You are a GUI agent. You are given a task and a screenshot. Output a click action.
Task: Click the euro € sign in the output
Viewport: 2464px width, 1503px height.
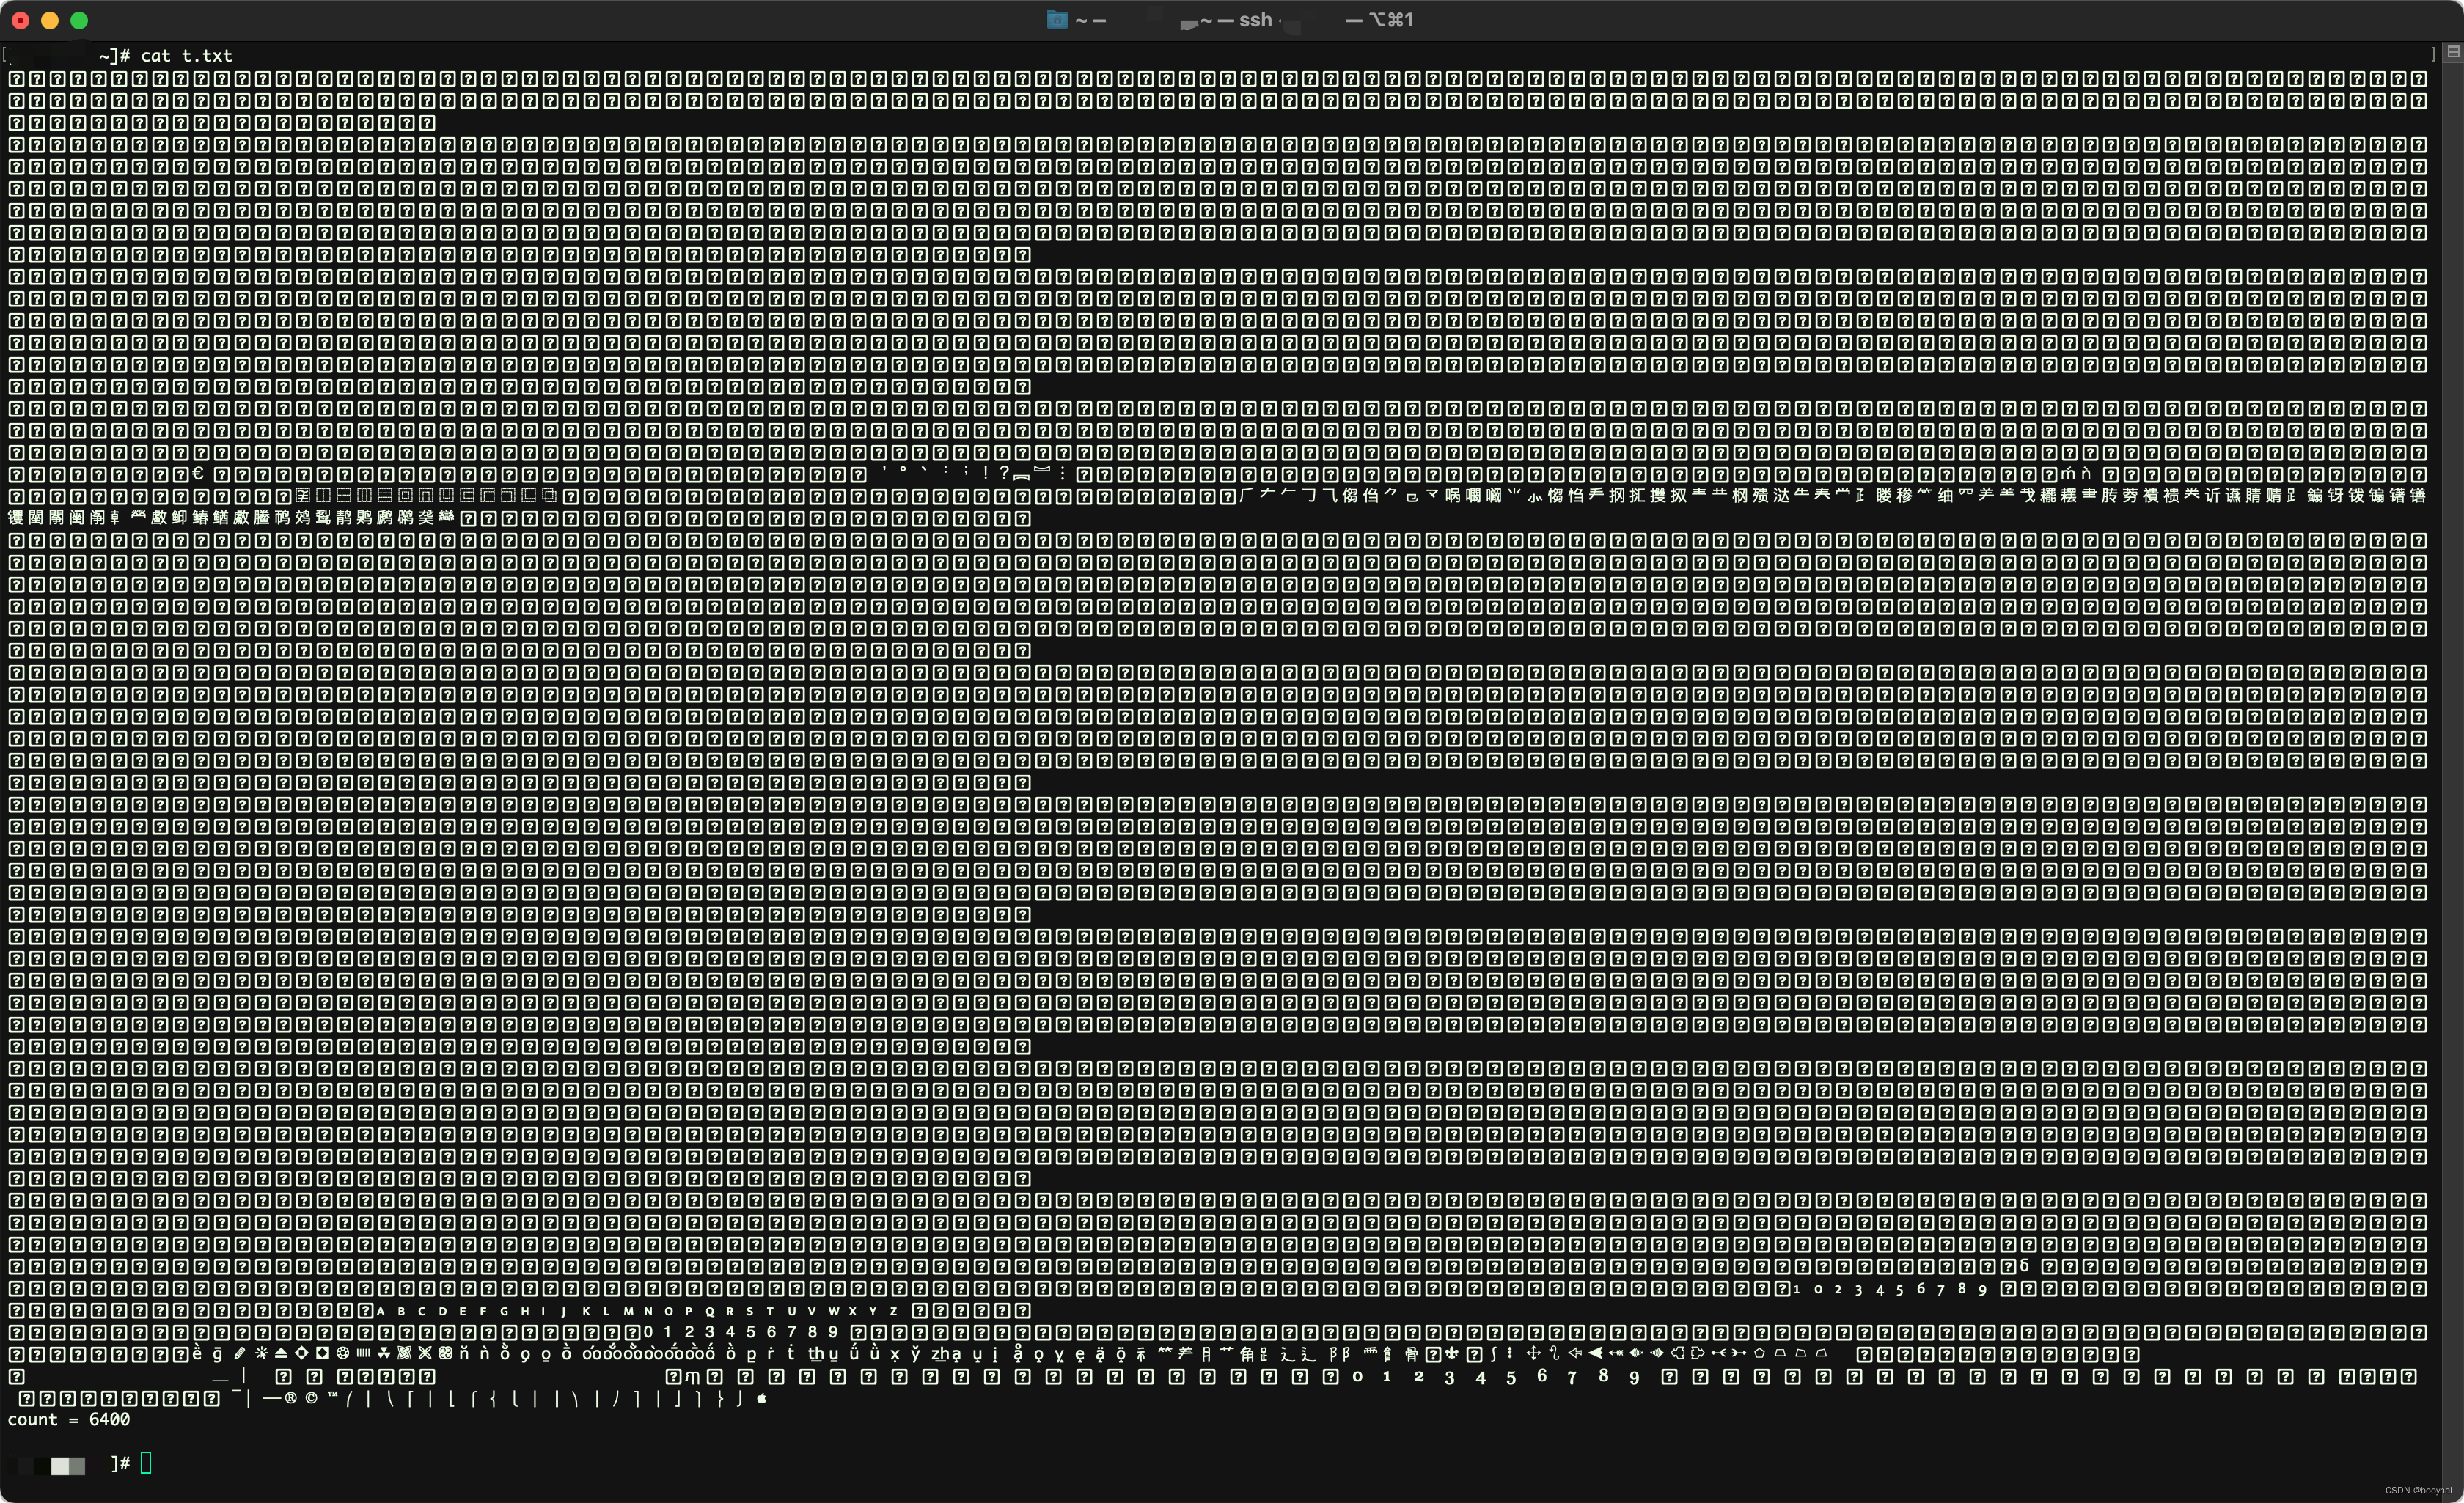coord(198,474)
